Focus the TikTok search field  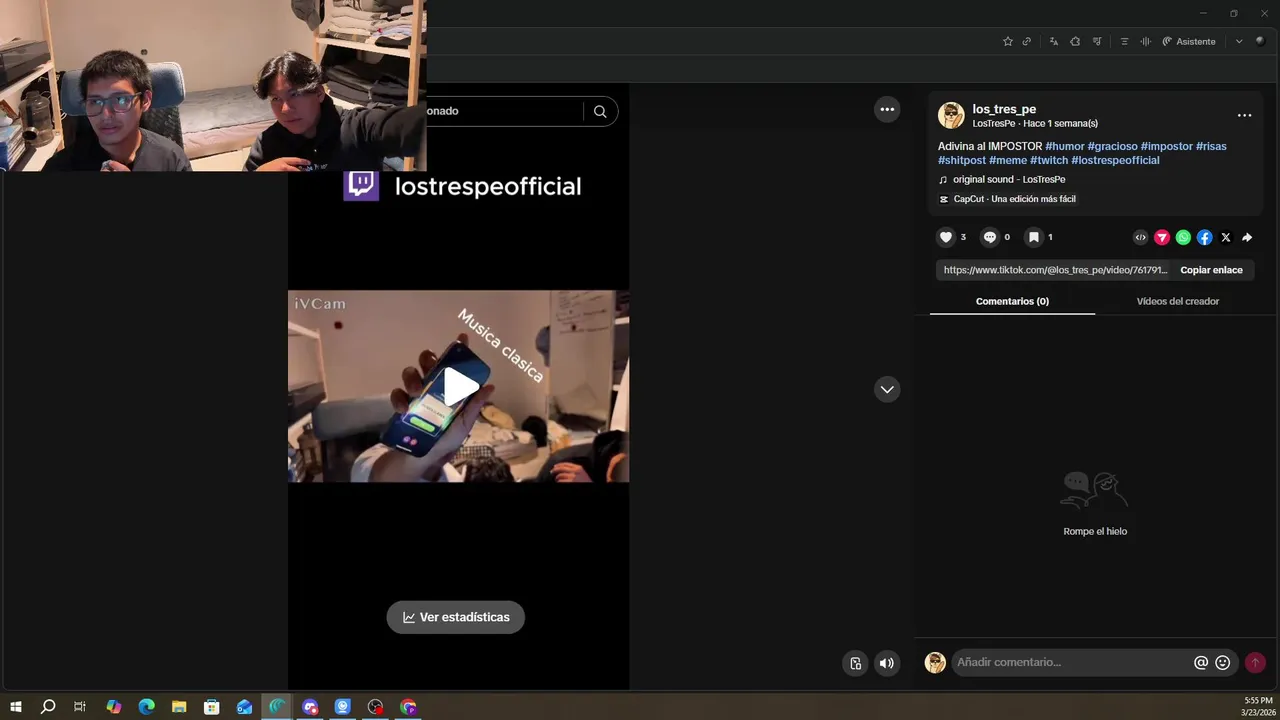[x=504, y=111]
